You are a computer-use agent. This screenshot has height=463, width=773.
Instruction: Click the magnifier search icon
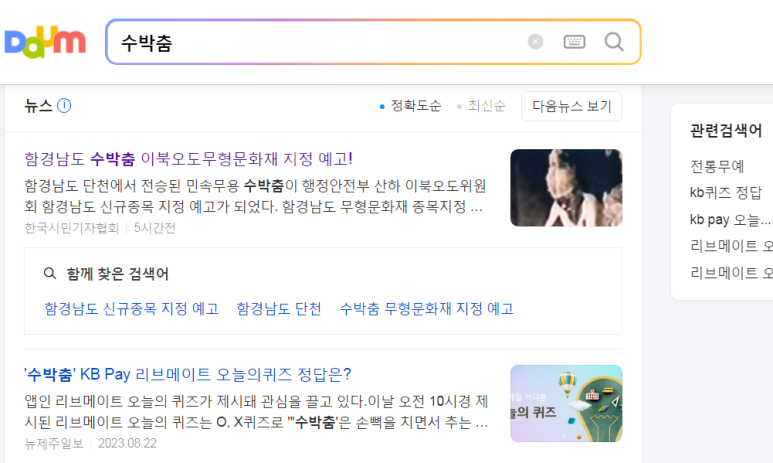614,42
